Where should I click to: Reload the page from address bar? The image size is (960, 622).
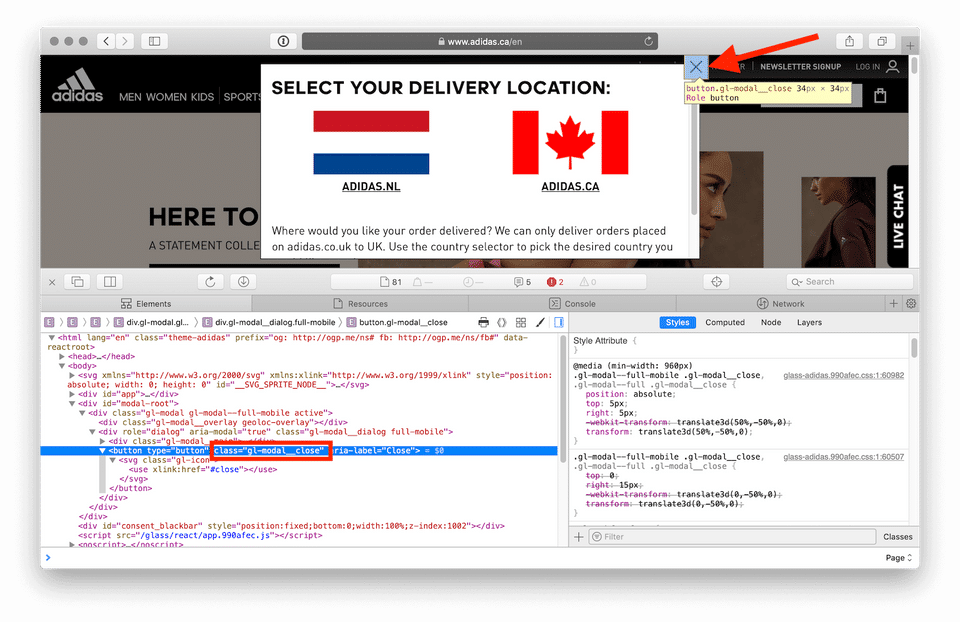(x=648, y=42)
